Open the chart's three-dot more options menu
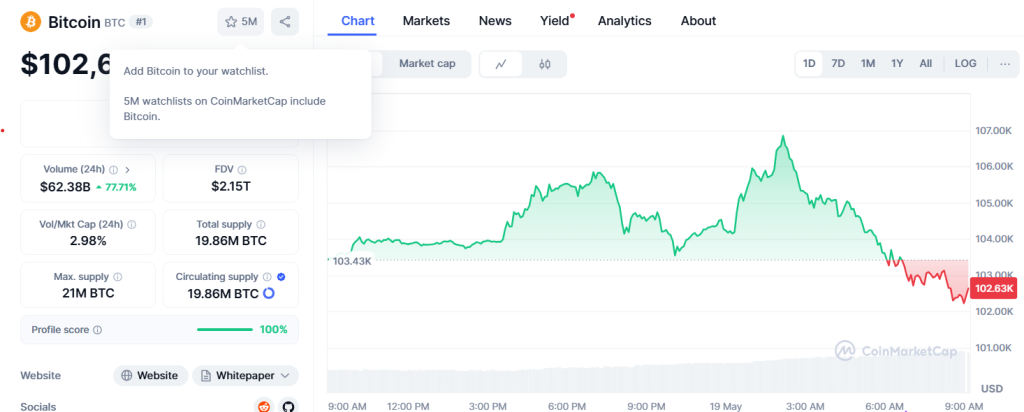Image resolution: width=1024 pixels, height=412 pixels. (1004, 64)
